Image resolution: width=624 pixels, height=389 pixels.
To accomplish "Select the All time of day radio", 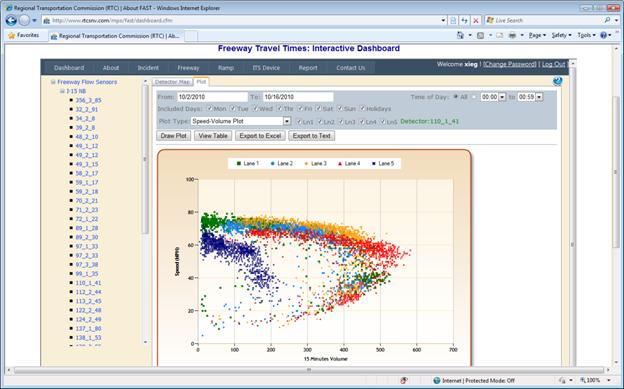I will pos(456,97).
